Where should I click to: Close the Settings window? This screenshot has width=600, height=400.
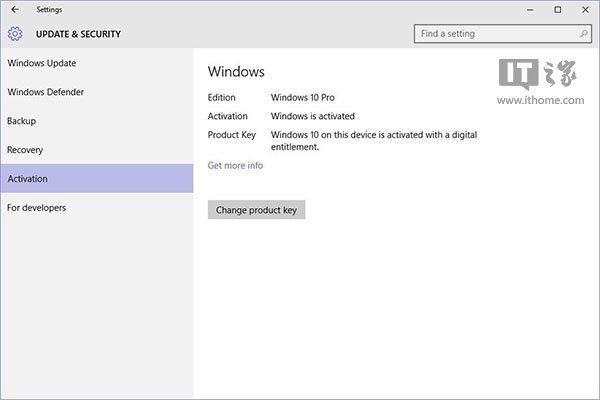pyautogui.click(x=585, y=10)
